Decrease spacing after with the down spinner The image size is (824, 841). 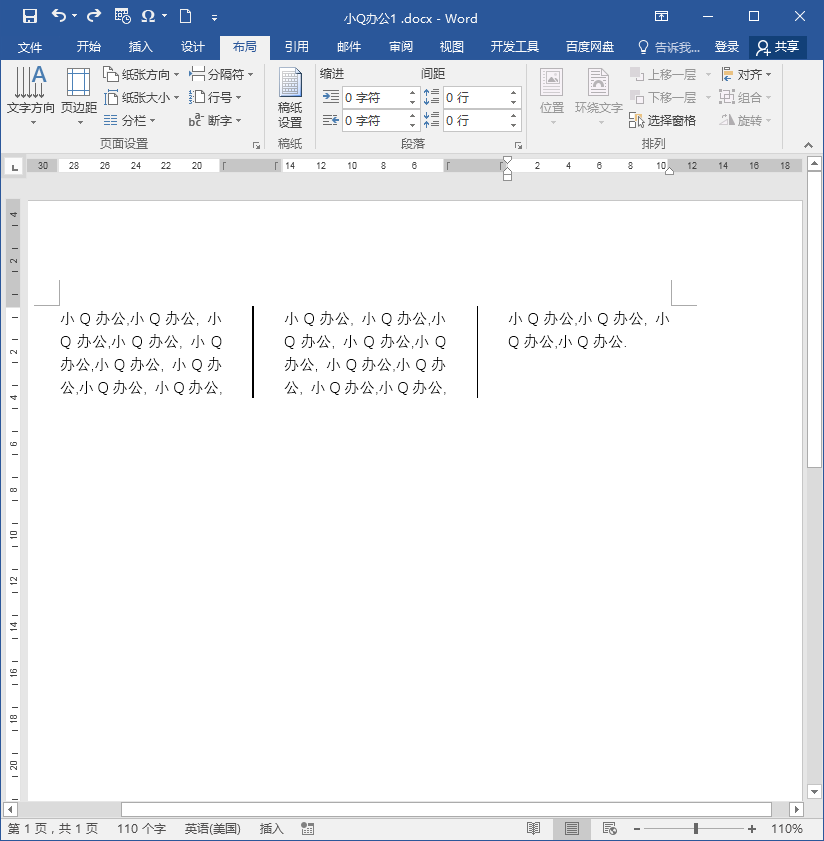click(x=513, y=126)
